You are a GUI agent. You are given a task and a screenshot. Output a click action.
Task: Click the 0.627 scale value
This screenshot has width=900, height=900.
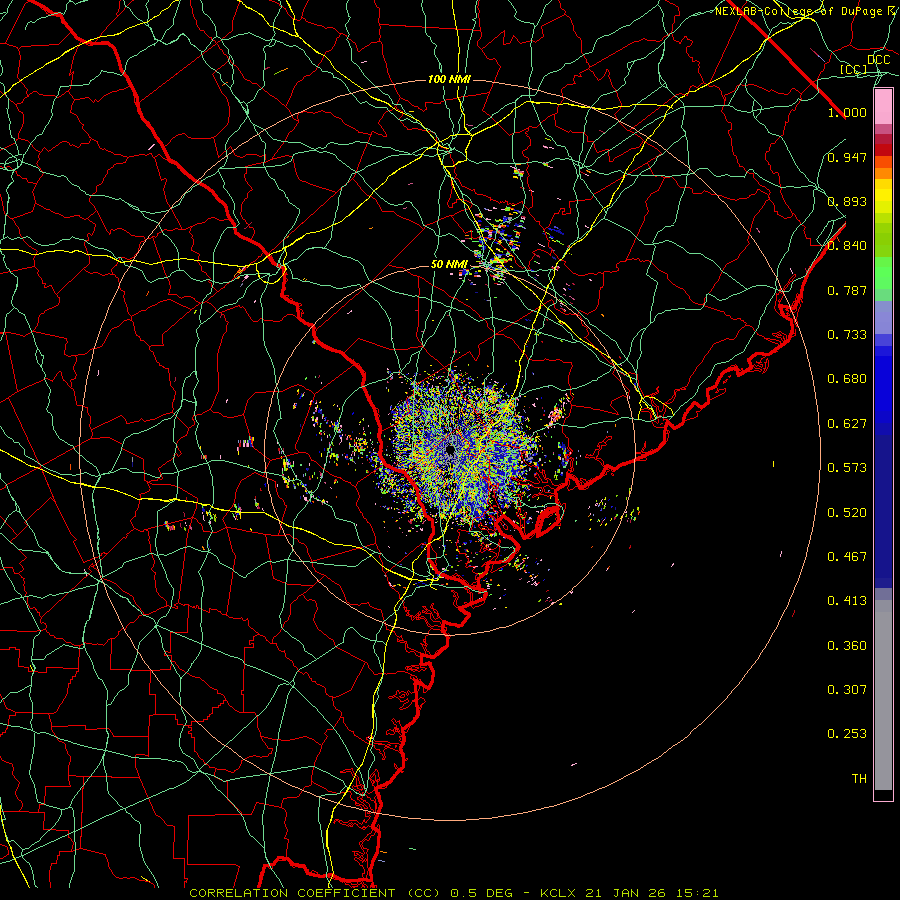847,424
